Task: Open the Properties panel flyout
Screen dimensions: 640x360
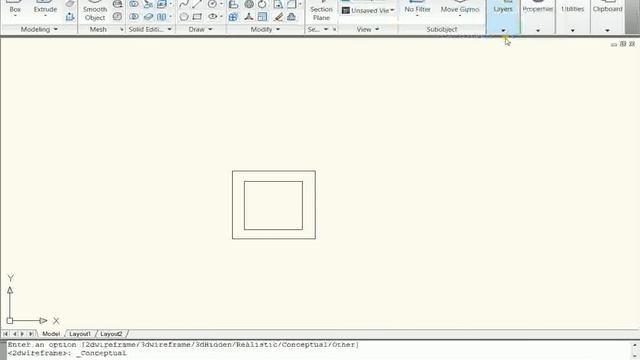Action: point(538,30)
